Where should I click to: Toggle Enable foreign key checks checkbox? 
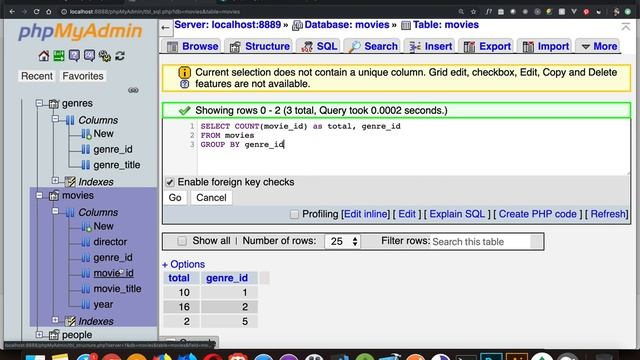click(170, 182)
